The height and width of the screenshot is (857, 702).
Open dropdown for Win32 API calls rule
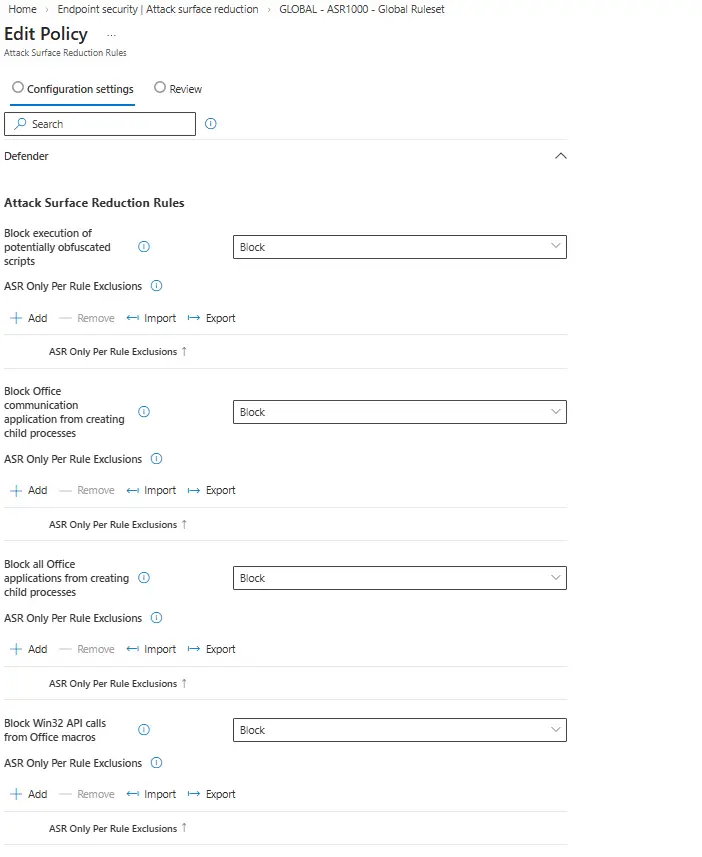tap(399, 730)
